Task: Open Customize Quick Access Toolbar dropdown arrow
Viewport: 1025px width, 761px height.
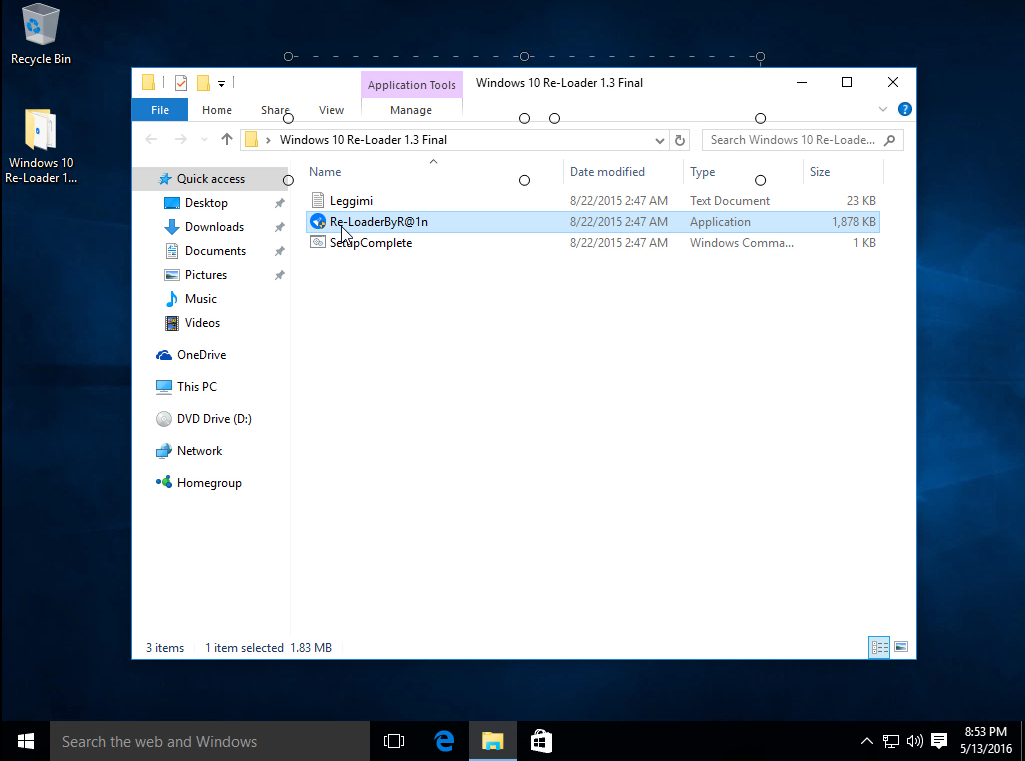Action: point(222,84)
